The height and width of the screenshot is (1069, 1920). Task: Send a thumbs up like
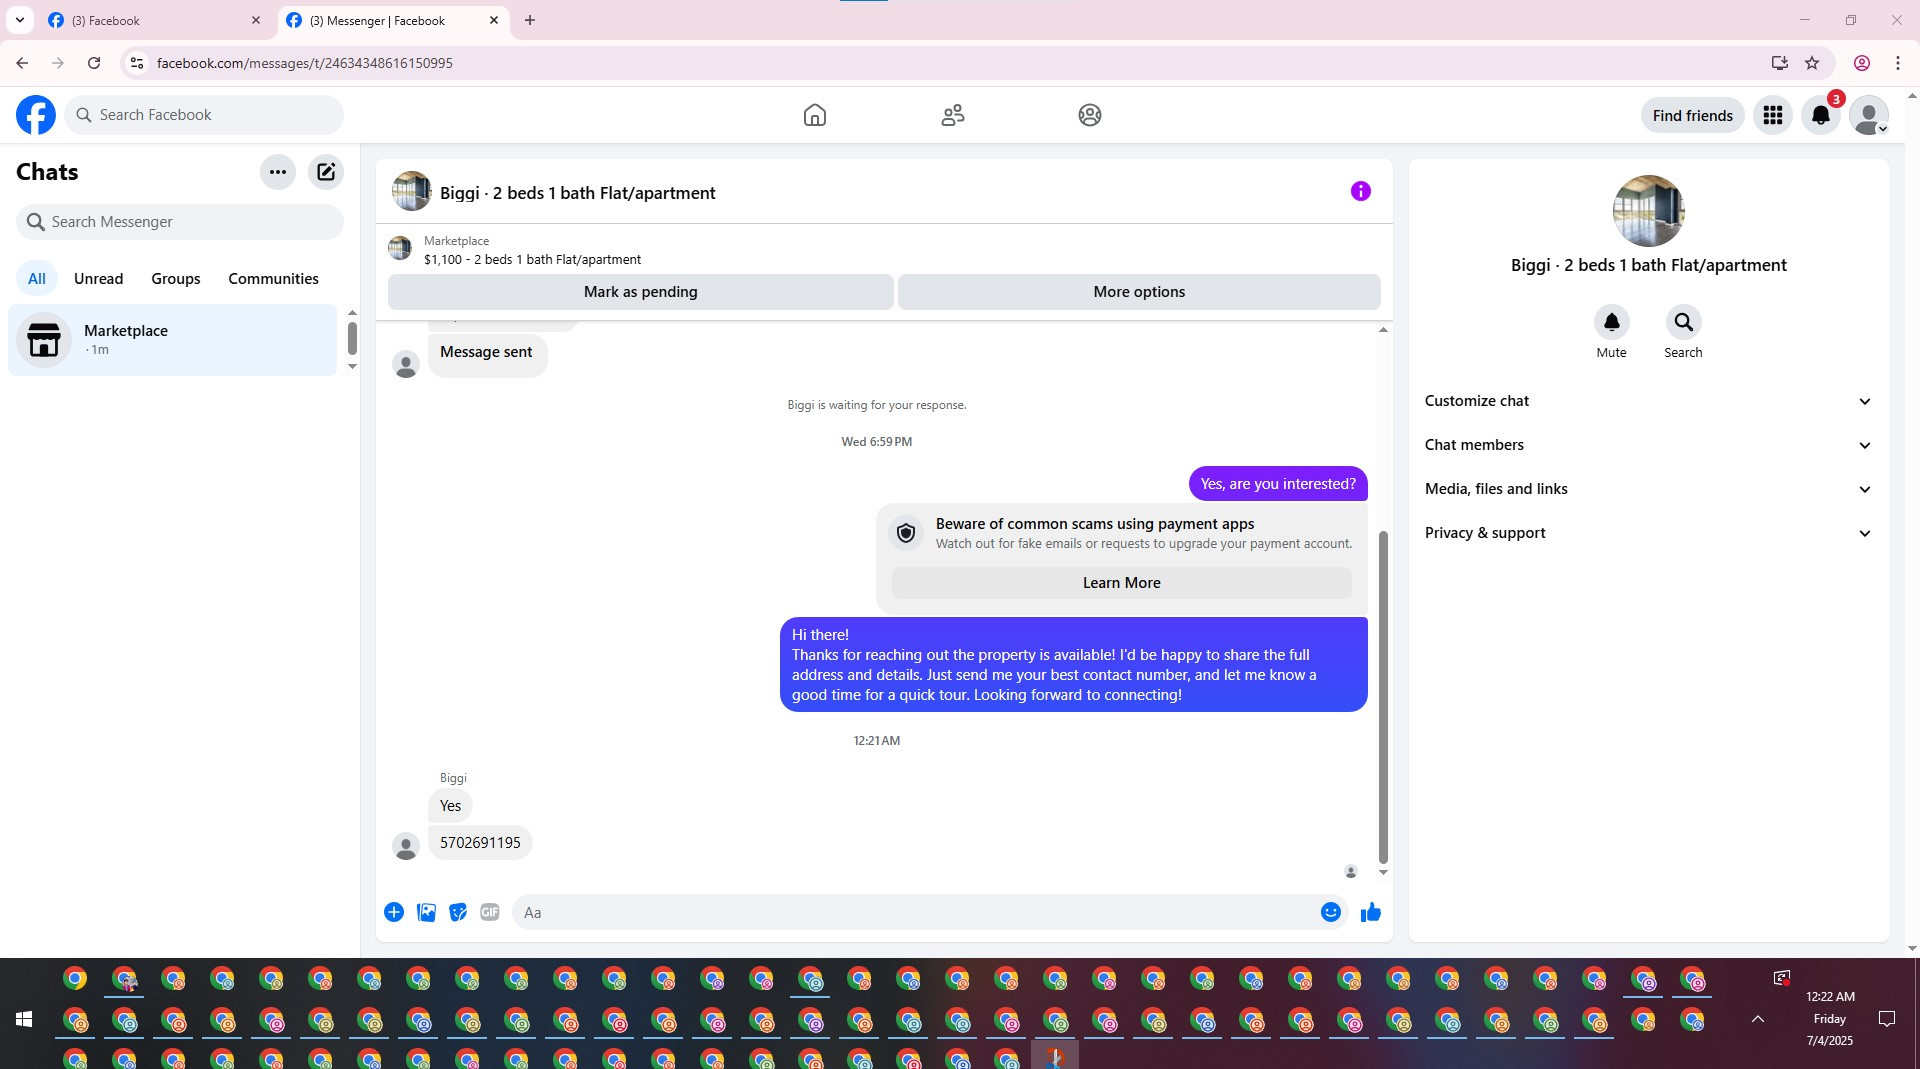tap(1371, 912)
